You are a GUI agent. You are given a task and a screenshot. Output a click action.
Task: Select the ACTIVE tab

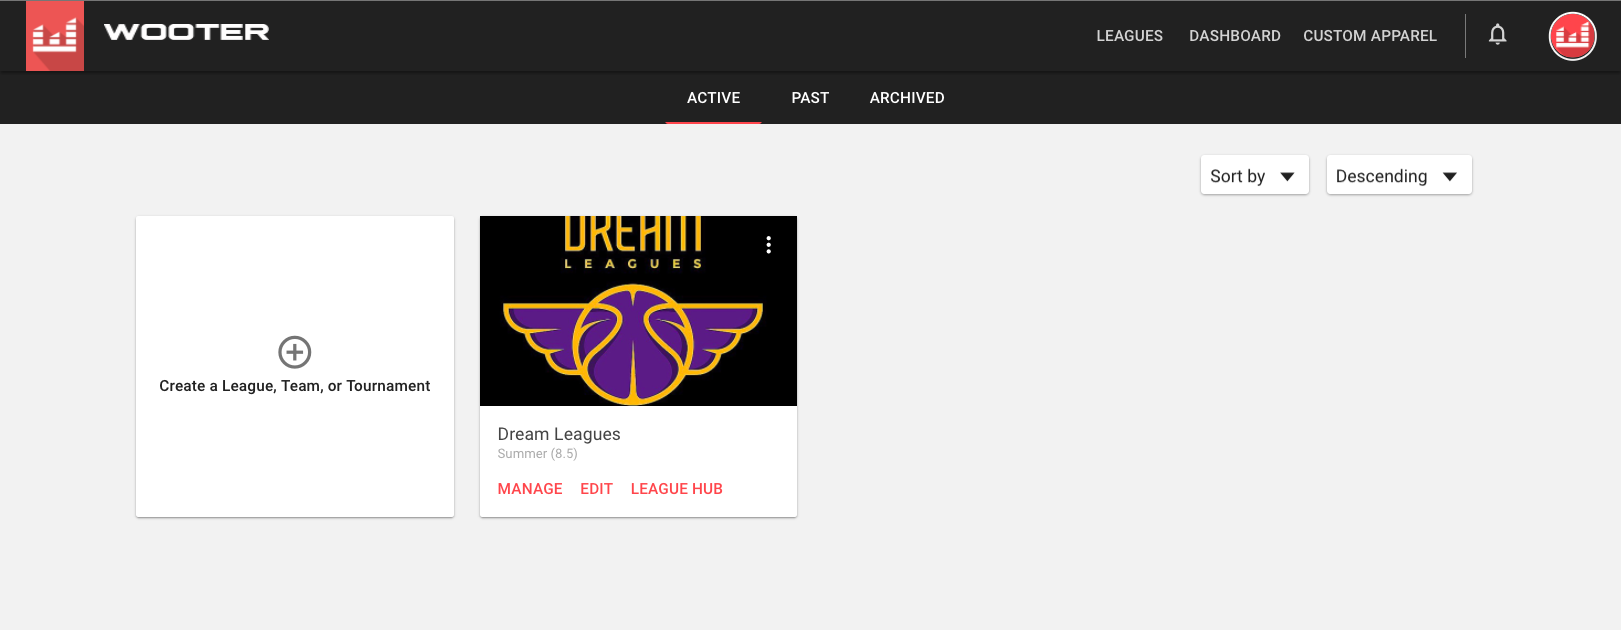pos(713,98)
